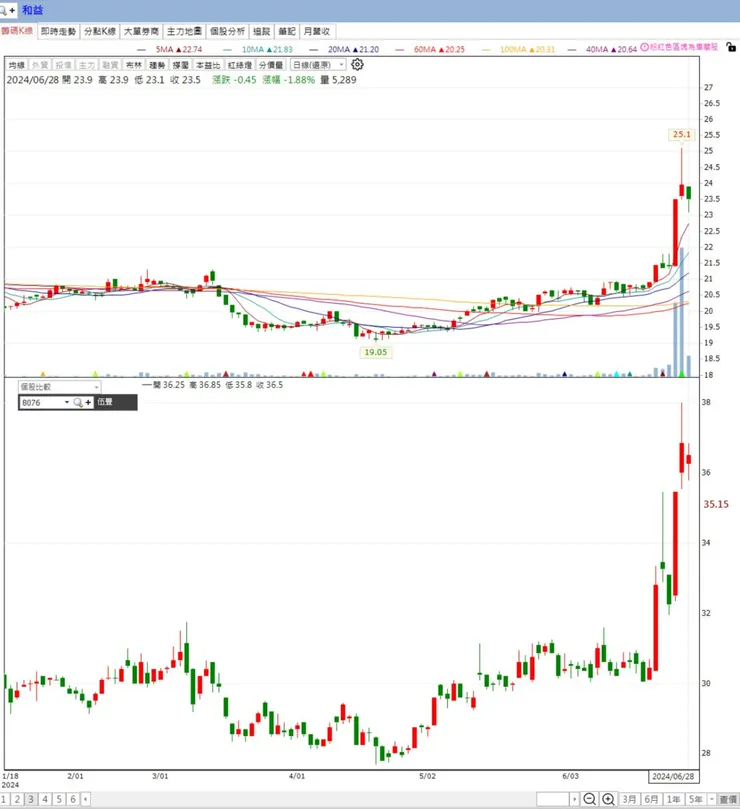Select page 3 at bottom left
The image size is (740, 809).
pos(31,799)
